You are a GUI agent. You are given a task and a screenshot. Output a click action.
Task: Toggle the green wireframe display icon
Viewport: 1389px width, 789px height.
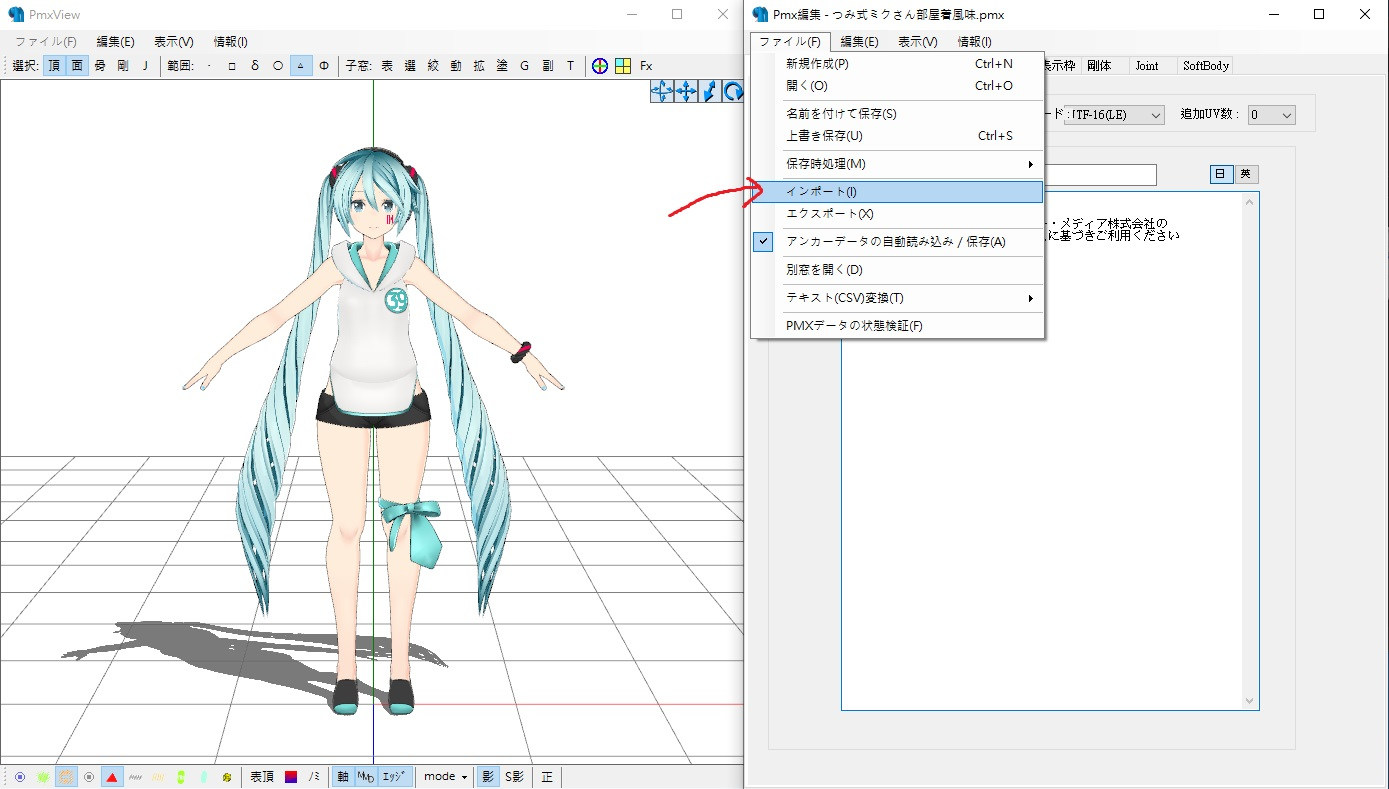[43, 776]
